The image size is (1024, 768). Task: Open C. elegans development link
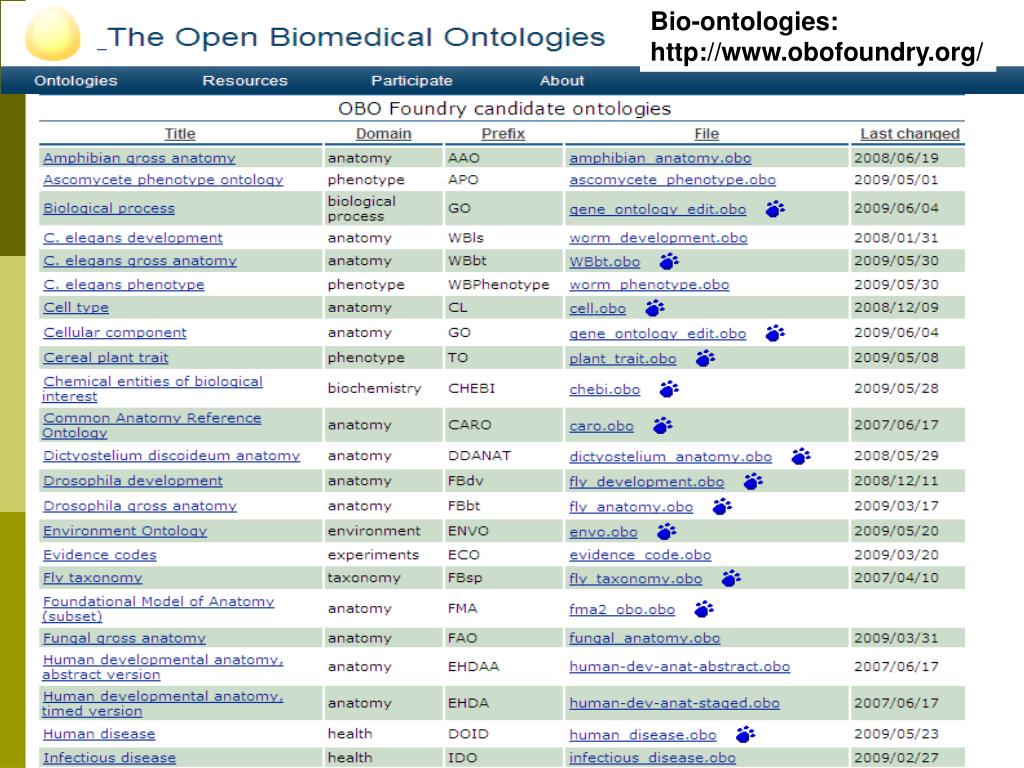tap(133, 238)
